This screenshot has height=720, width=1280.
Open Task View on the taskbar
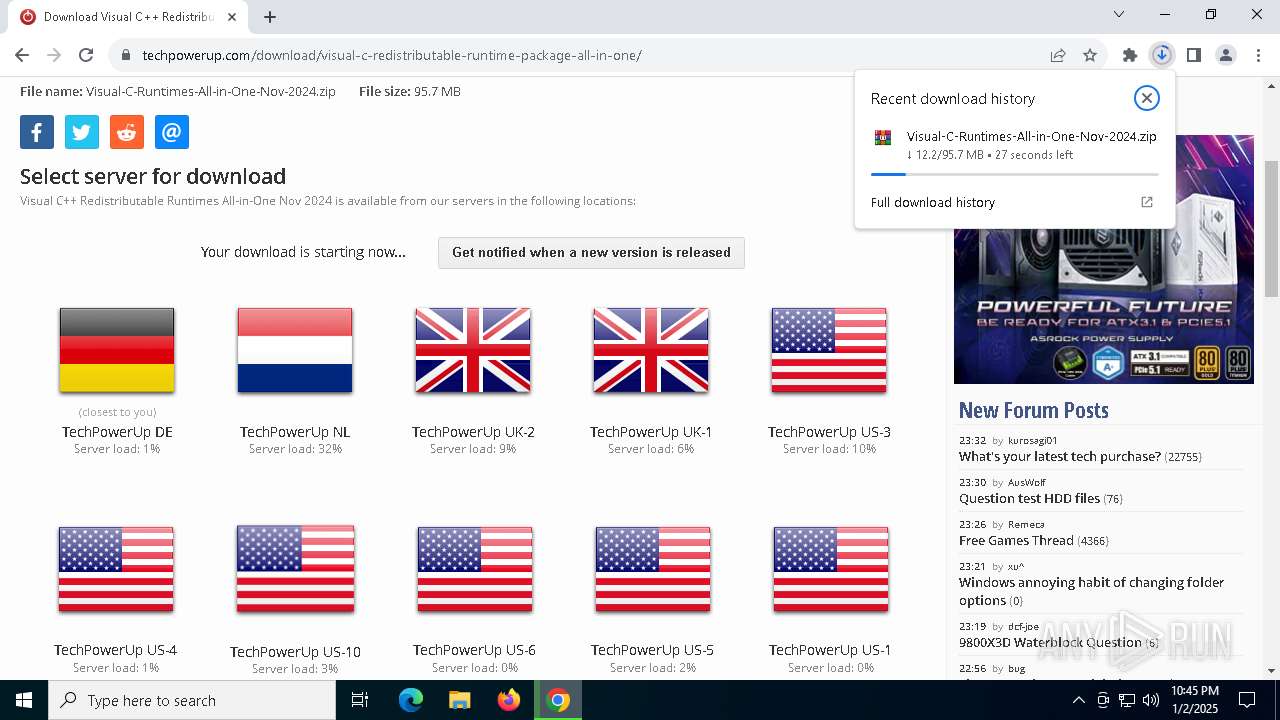pos(360,700)
